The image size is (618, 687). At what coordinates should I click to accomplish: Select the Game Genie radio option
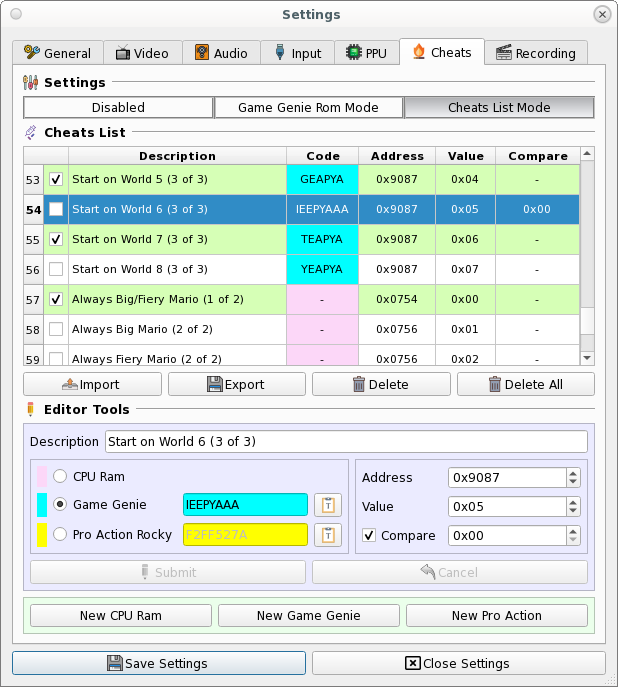[60, 504]
